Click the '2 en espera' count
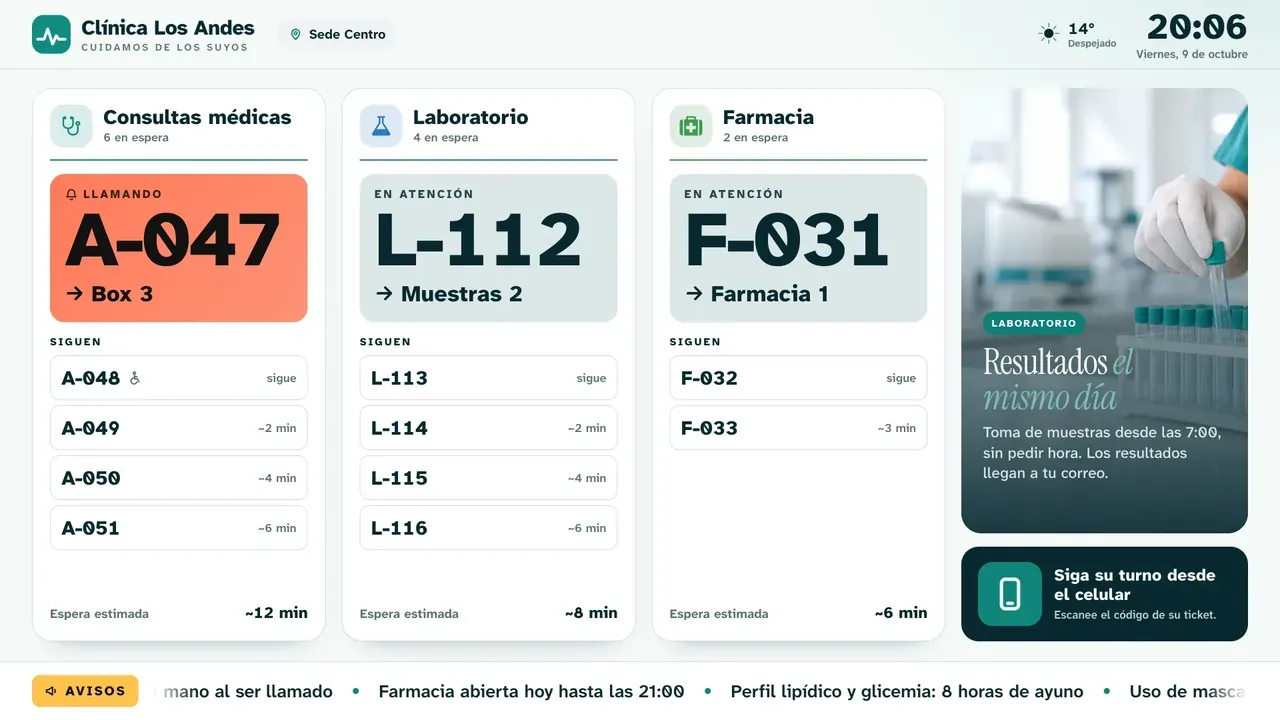 click(x=756, y=138)
